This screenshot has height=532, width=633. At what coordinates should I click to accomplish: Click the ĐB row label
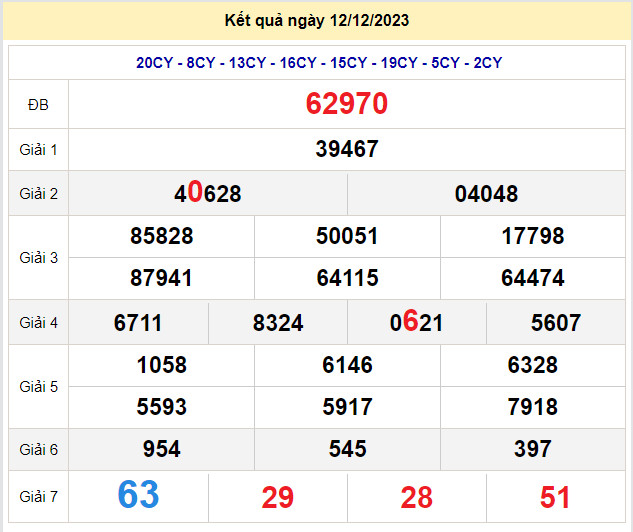click(38, 105)
